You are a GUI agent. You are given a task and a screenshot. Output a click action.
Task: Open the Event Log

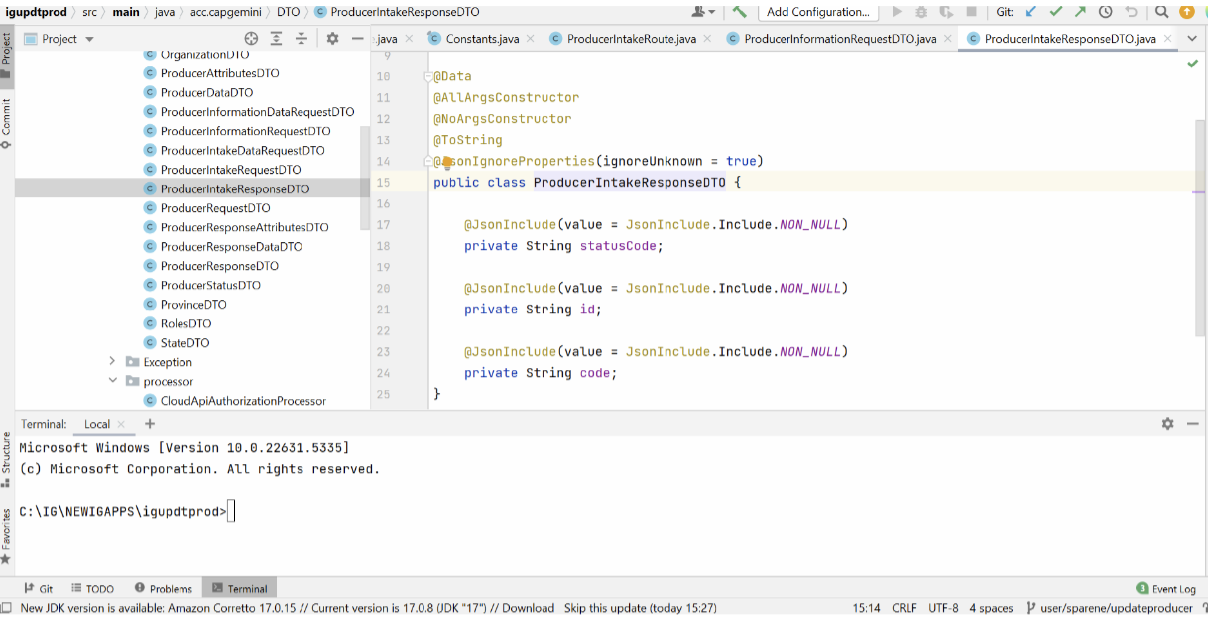coord(1166,589)
